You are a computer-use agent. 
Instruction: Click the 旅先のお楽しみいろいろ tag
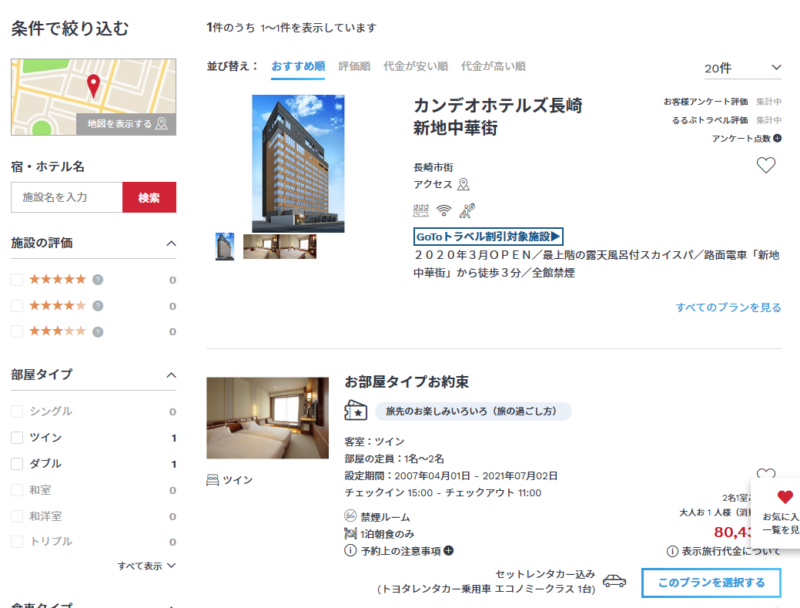click(473, 411)
